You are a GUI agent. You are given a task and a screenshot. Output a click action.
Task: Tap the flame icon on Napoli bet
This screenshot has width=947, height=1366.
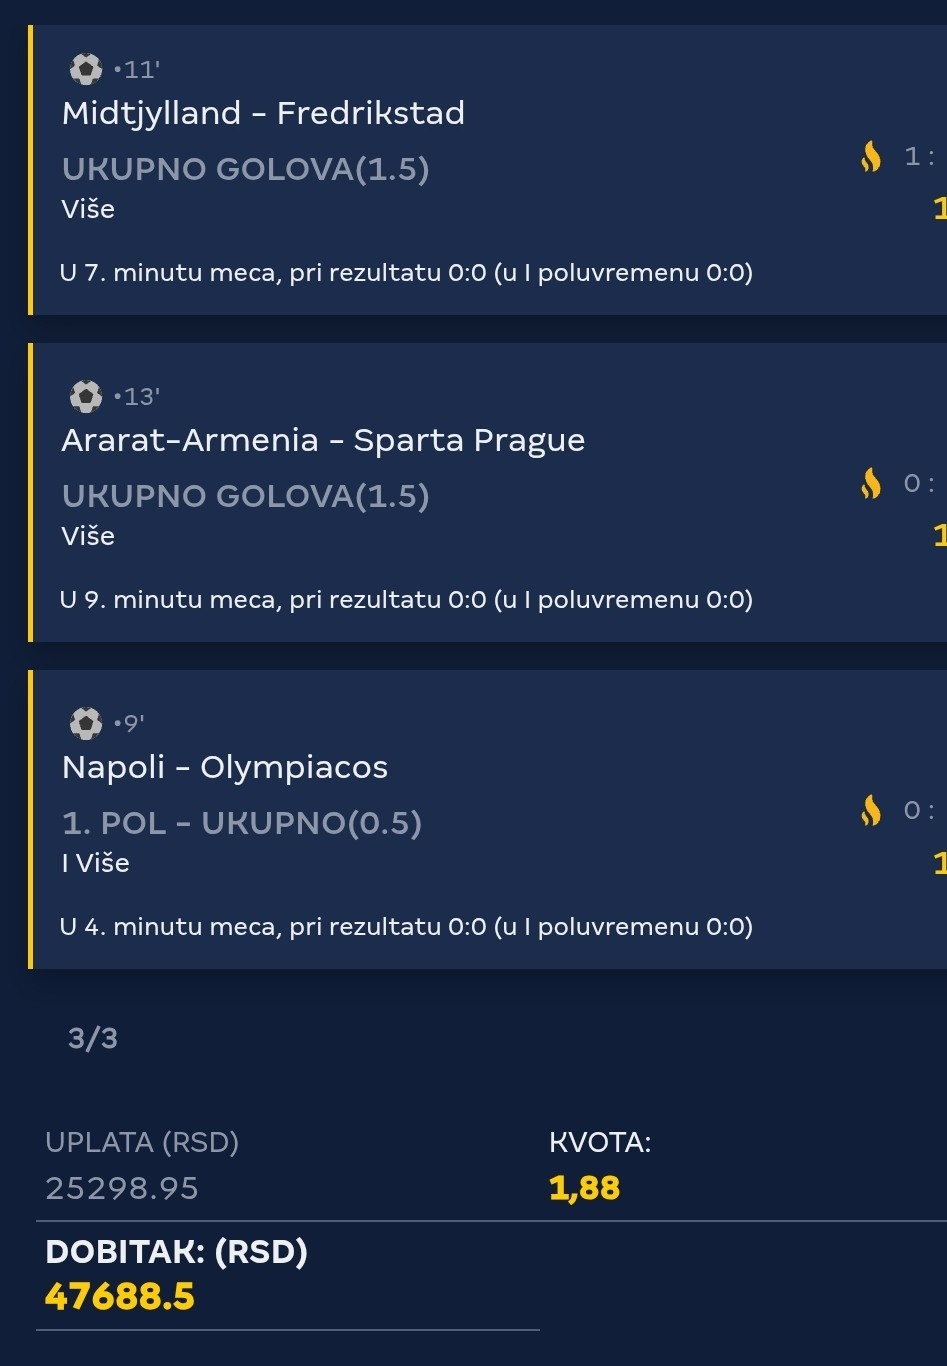point(871,810)
